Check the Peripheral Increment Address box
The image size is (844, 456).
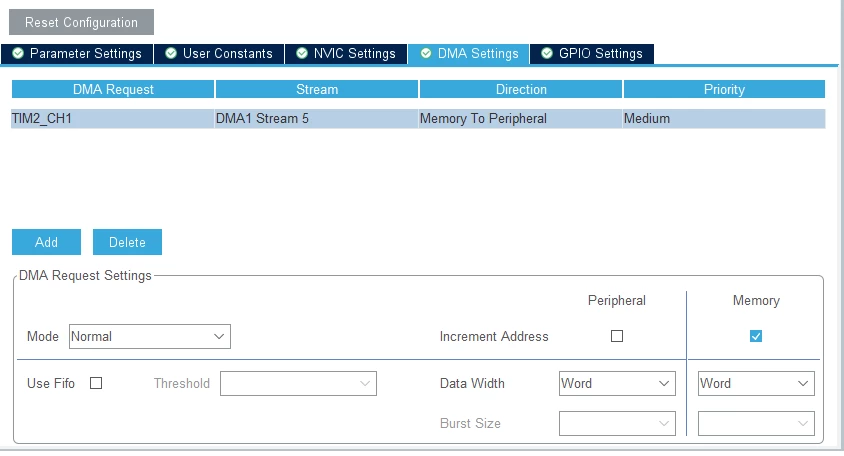617,336
